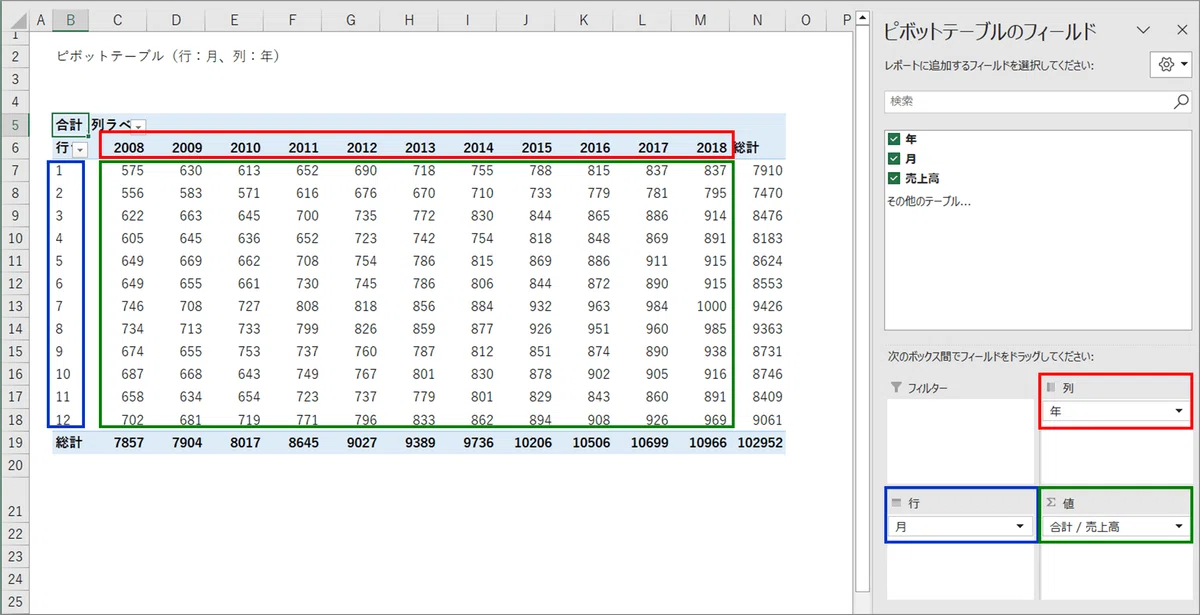Viewport: 1200px width, 615px height.
Task: Uncheck the 年 field checkbox
Action: click(x=894, y=139)
